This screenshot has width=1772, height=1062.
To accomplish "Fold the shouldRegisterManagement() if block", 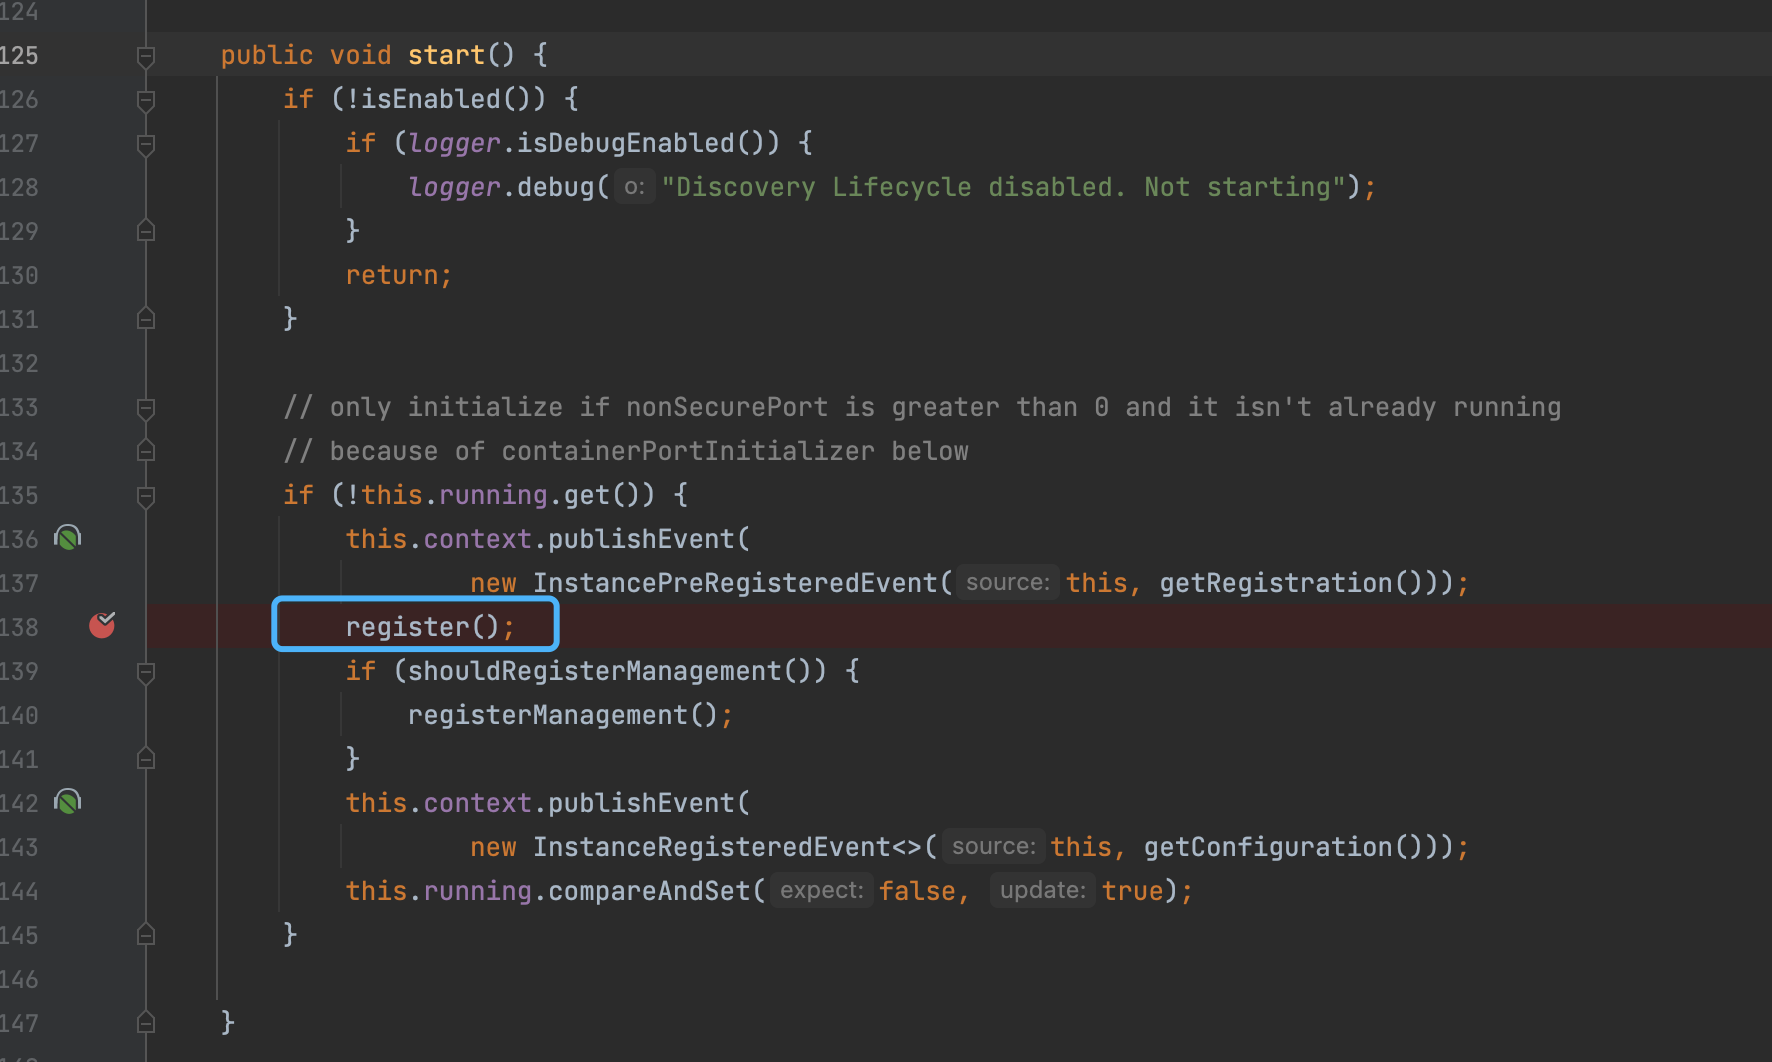I will point(146,672).
